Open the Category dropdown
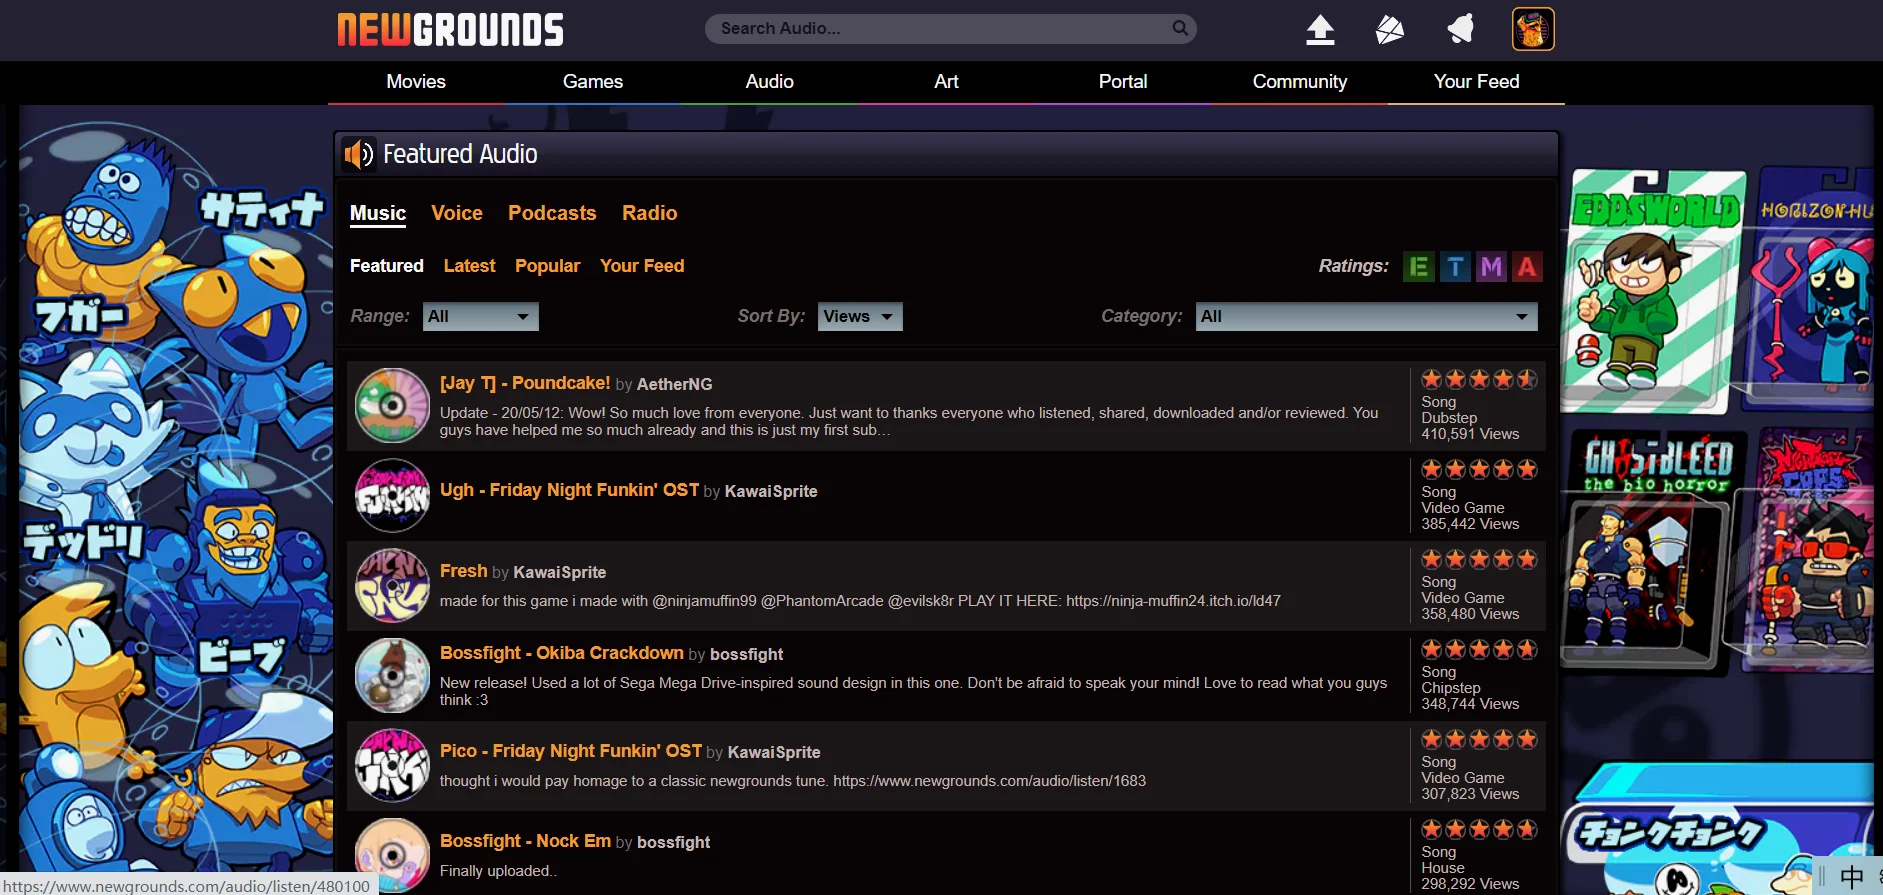This screenshot has width=1883, height=895. [1366, 316]
